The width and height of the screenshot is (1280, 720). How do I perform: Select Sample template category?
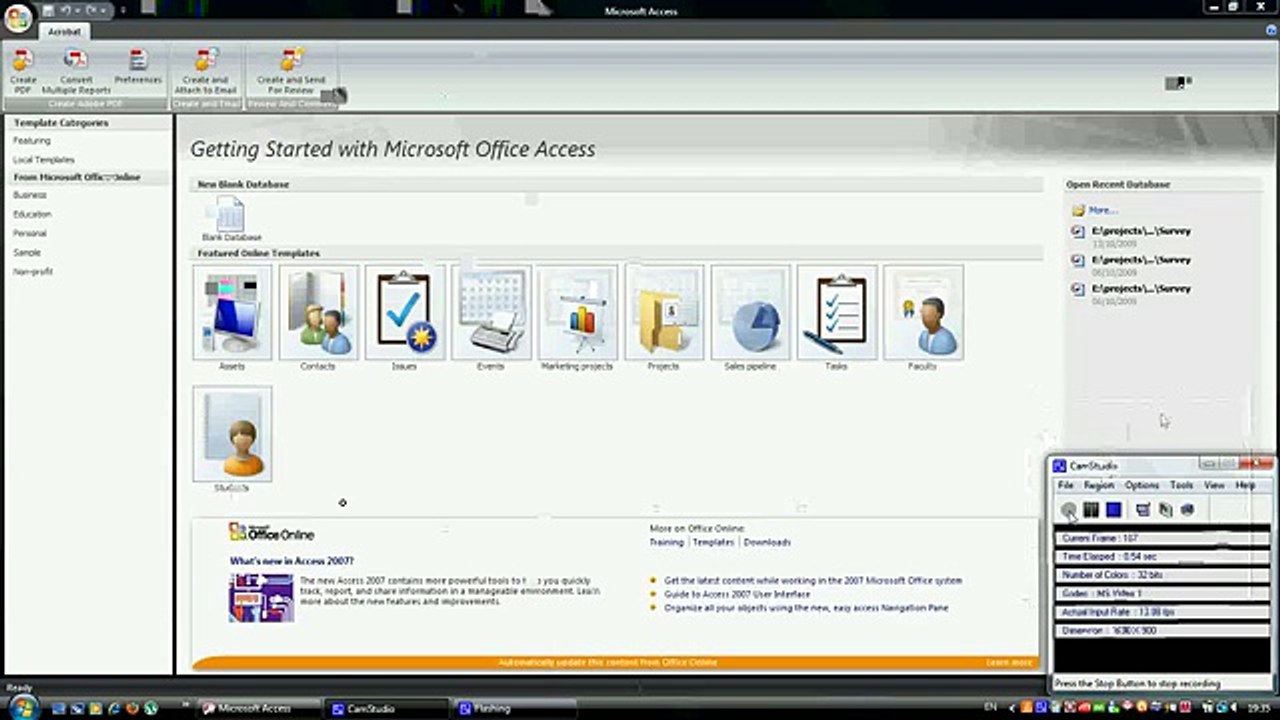(x=27, y=253)
